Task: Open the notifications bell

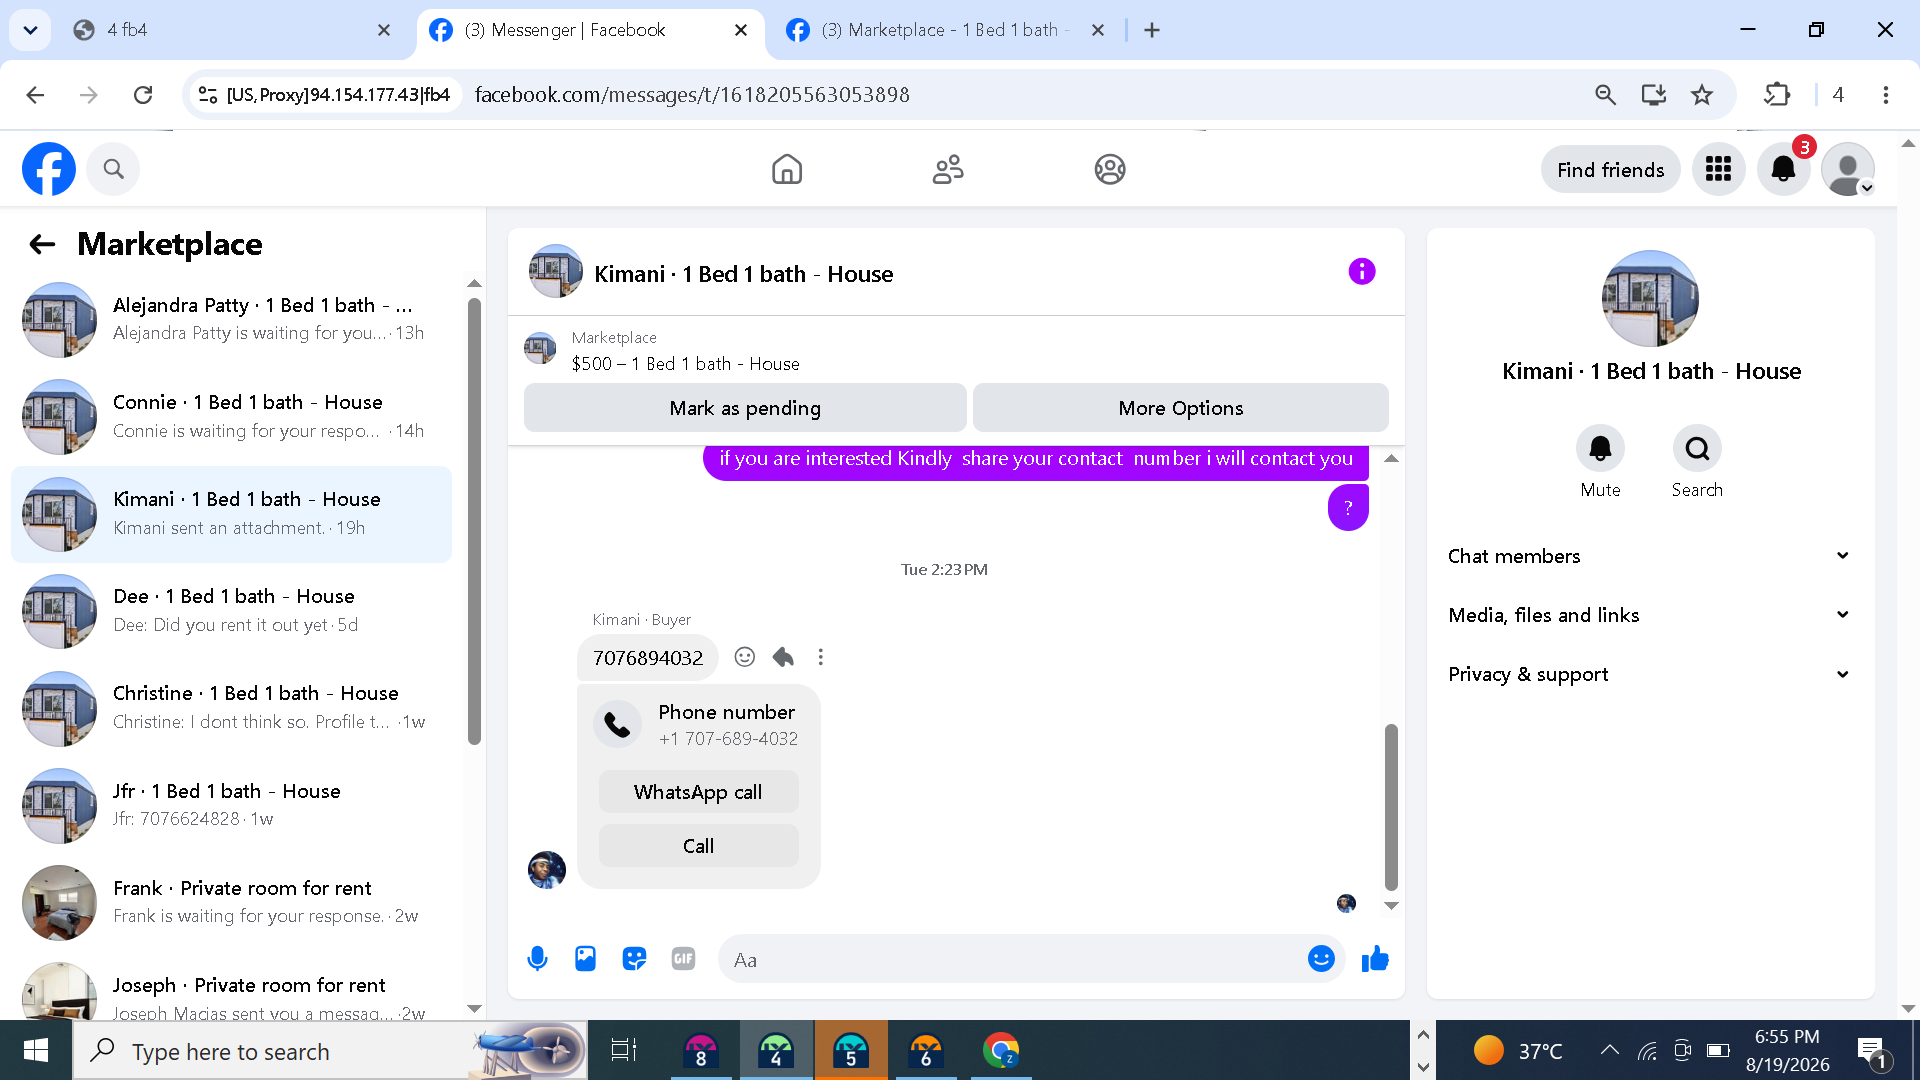Action: pyautogui.click(x=1783, y=169)
